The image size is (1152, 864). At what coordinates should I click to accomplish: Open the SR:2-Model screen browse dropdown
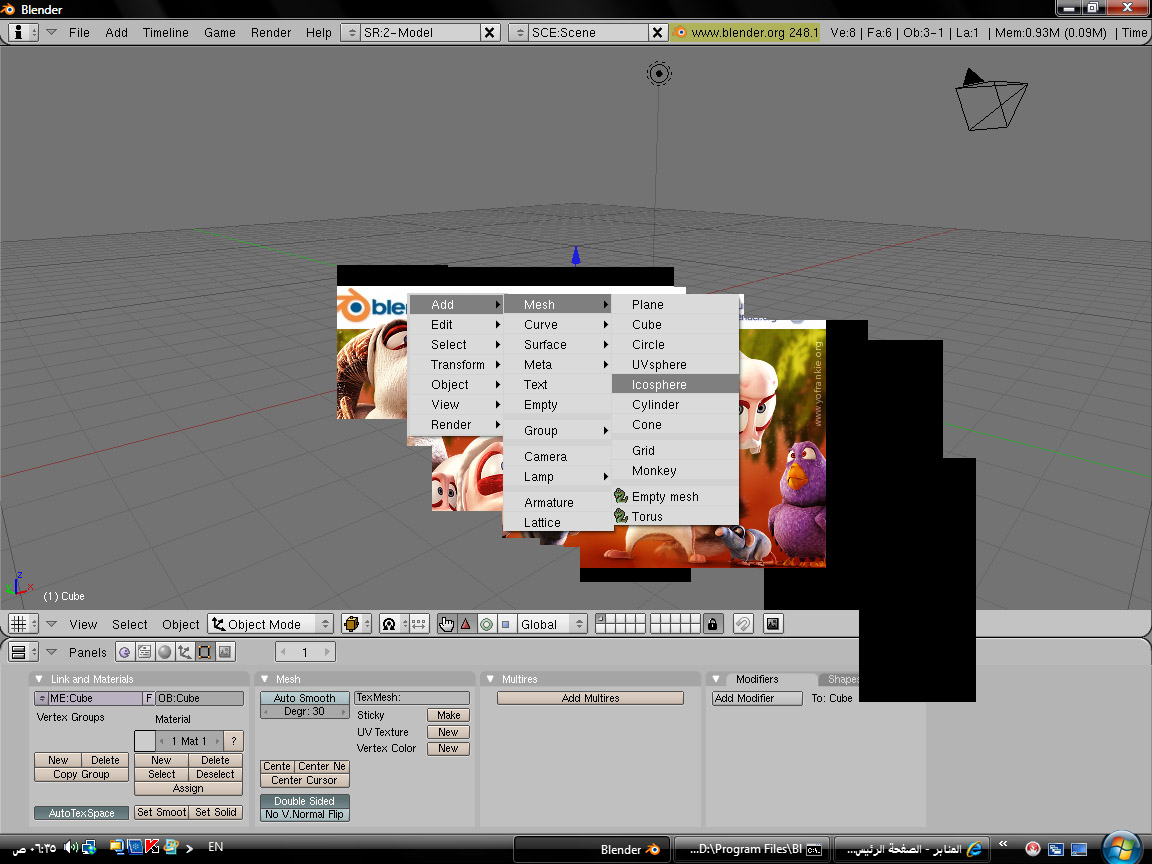click(351, 32)
